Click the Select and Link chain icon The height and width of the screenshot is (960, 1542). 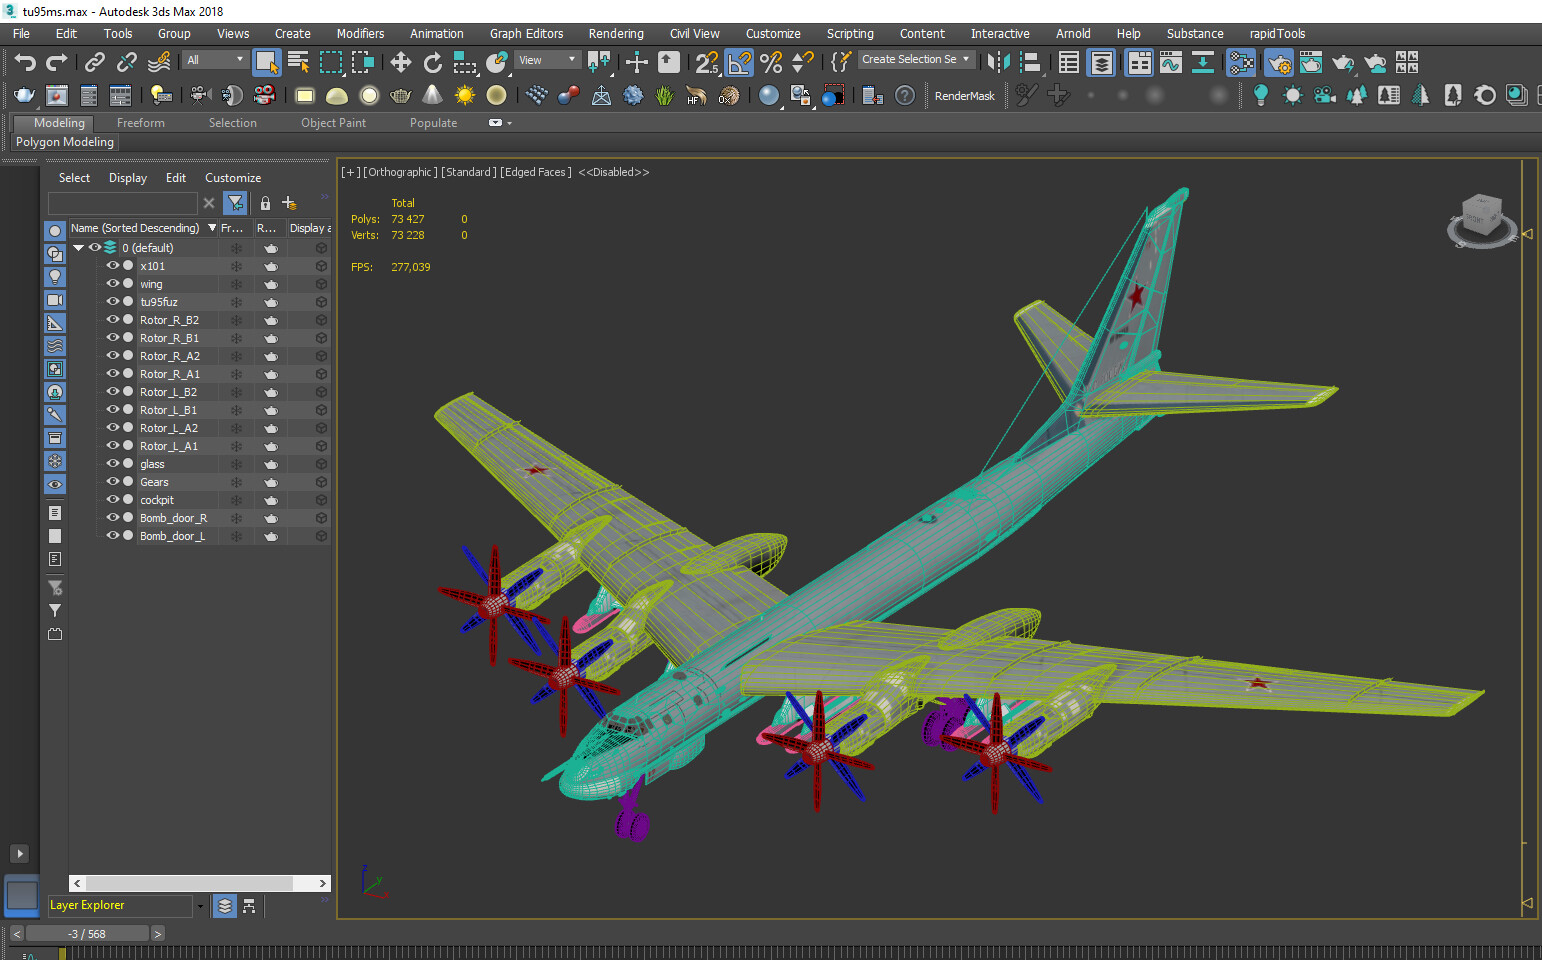[x=94, y=63]
